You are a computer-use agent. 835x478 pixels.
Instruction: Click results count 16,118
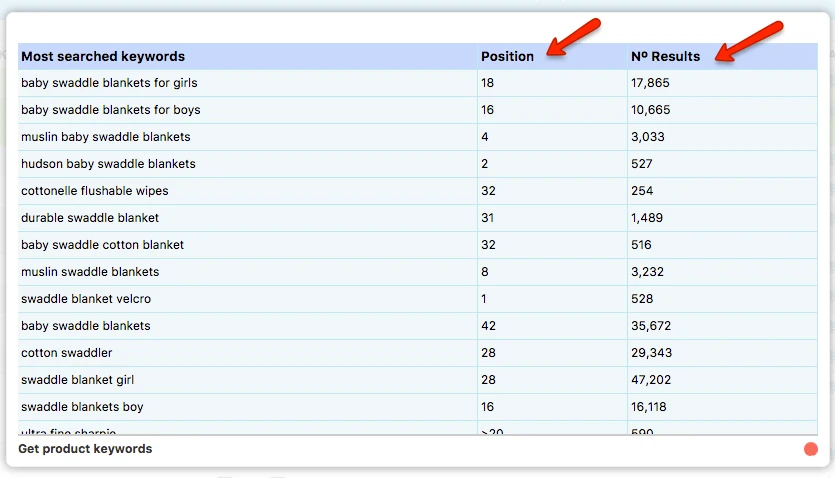(649, 407)
